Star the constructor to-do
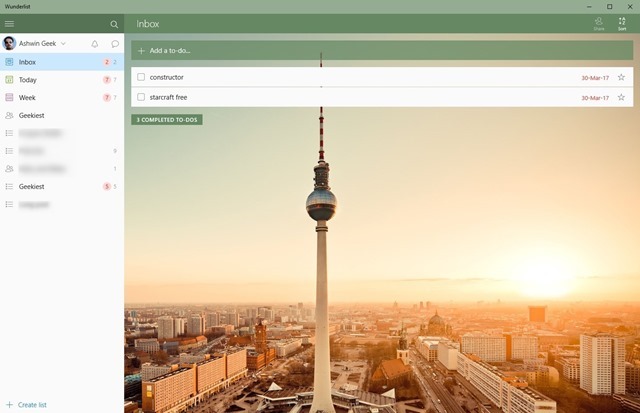640x413 pixels. [x=621, y=77]
